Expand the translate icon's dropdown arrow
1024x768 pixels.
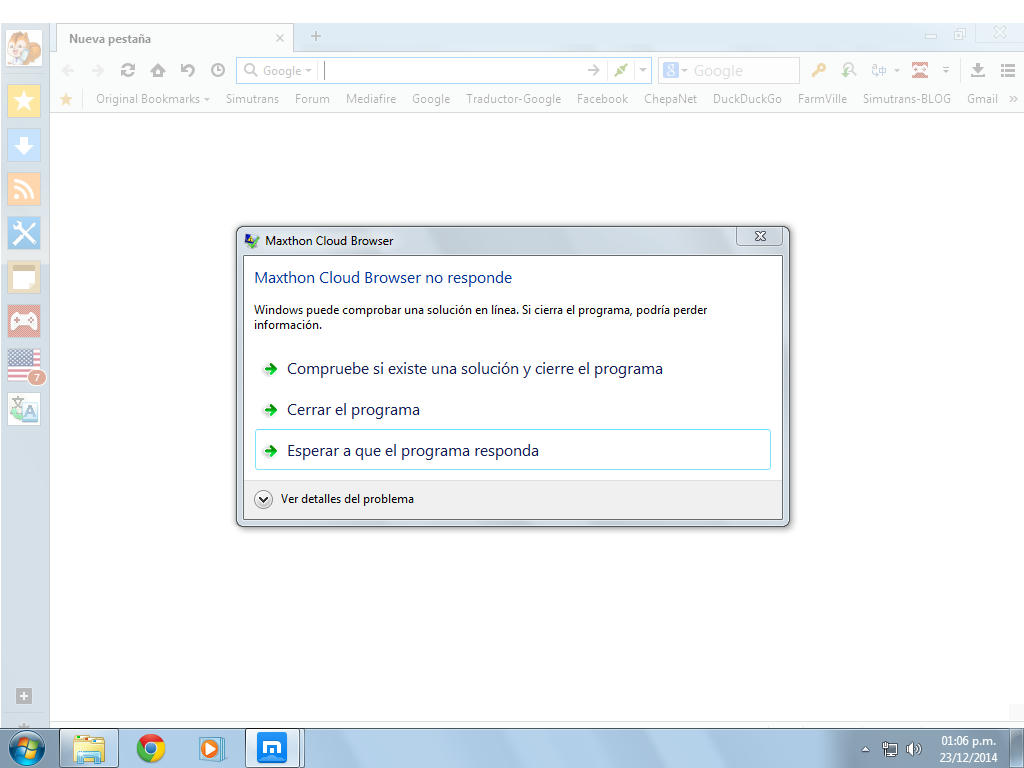click(x=897, y=70)
